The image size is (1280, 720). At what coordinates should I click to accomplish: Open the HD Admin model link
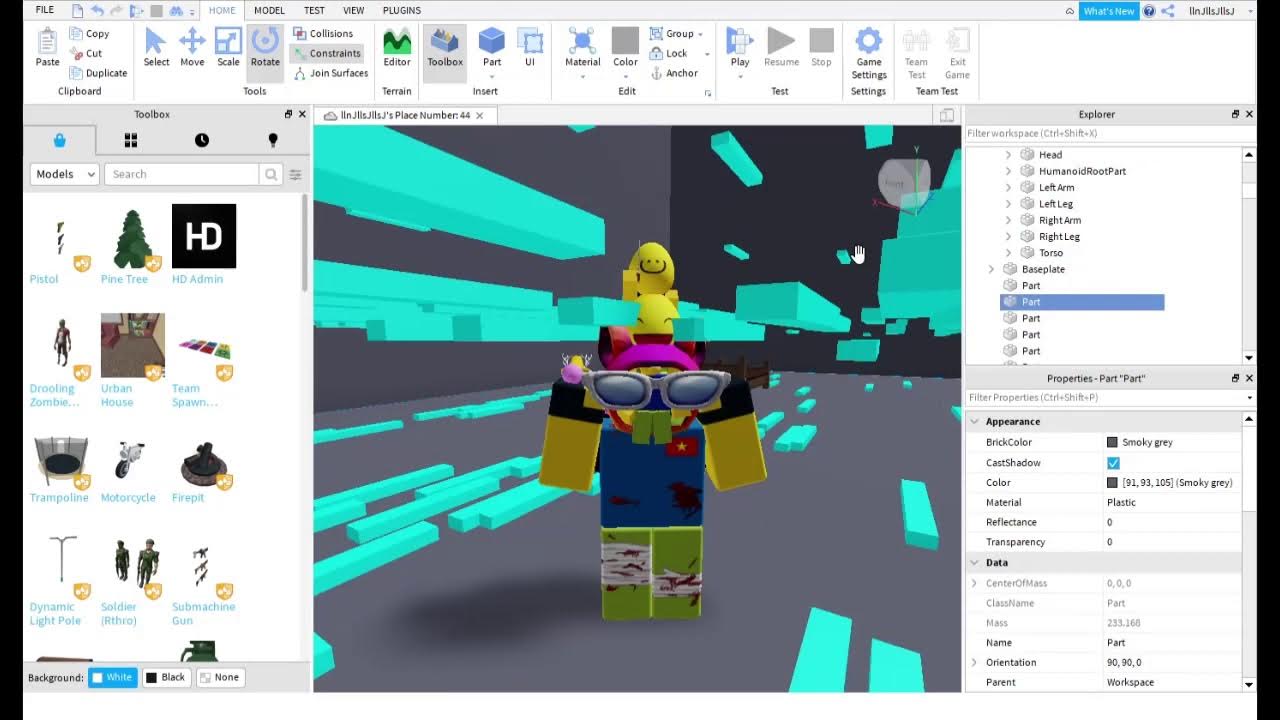coord(197,279)
